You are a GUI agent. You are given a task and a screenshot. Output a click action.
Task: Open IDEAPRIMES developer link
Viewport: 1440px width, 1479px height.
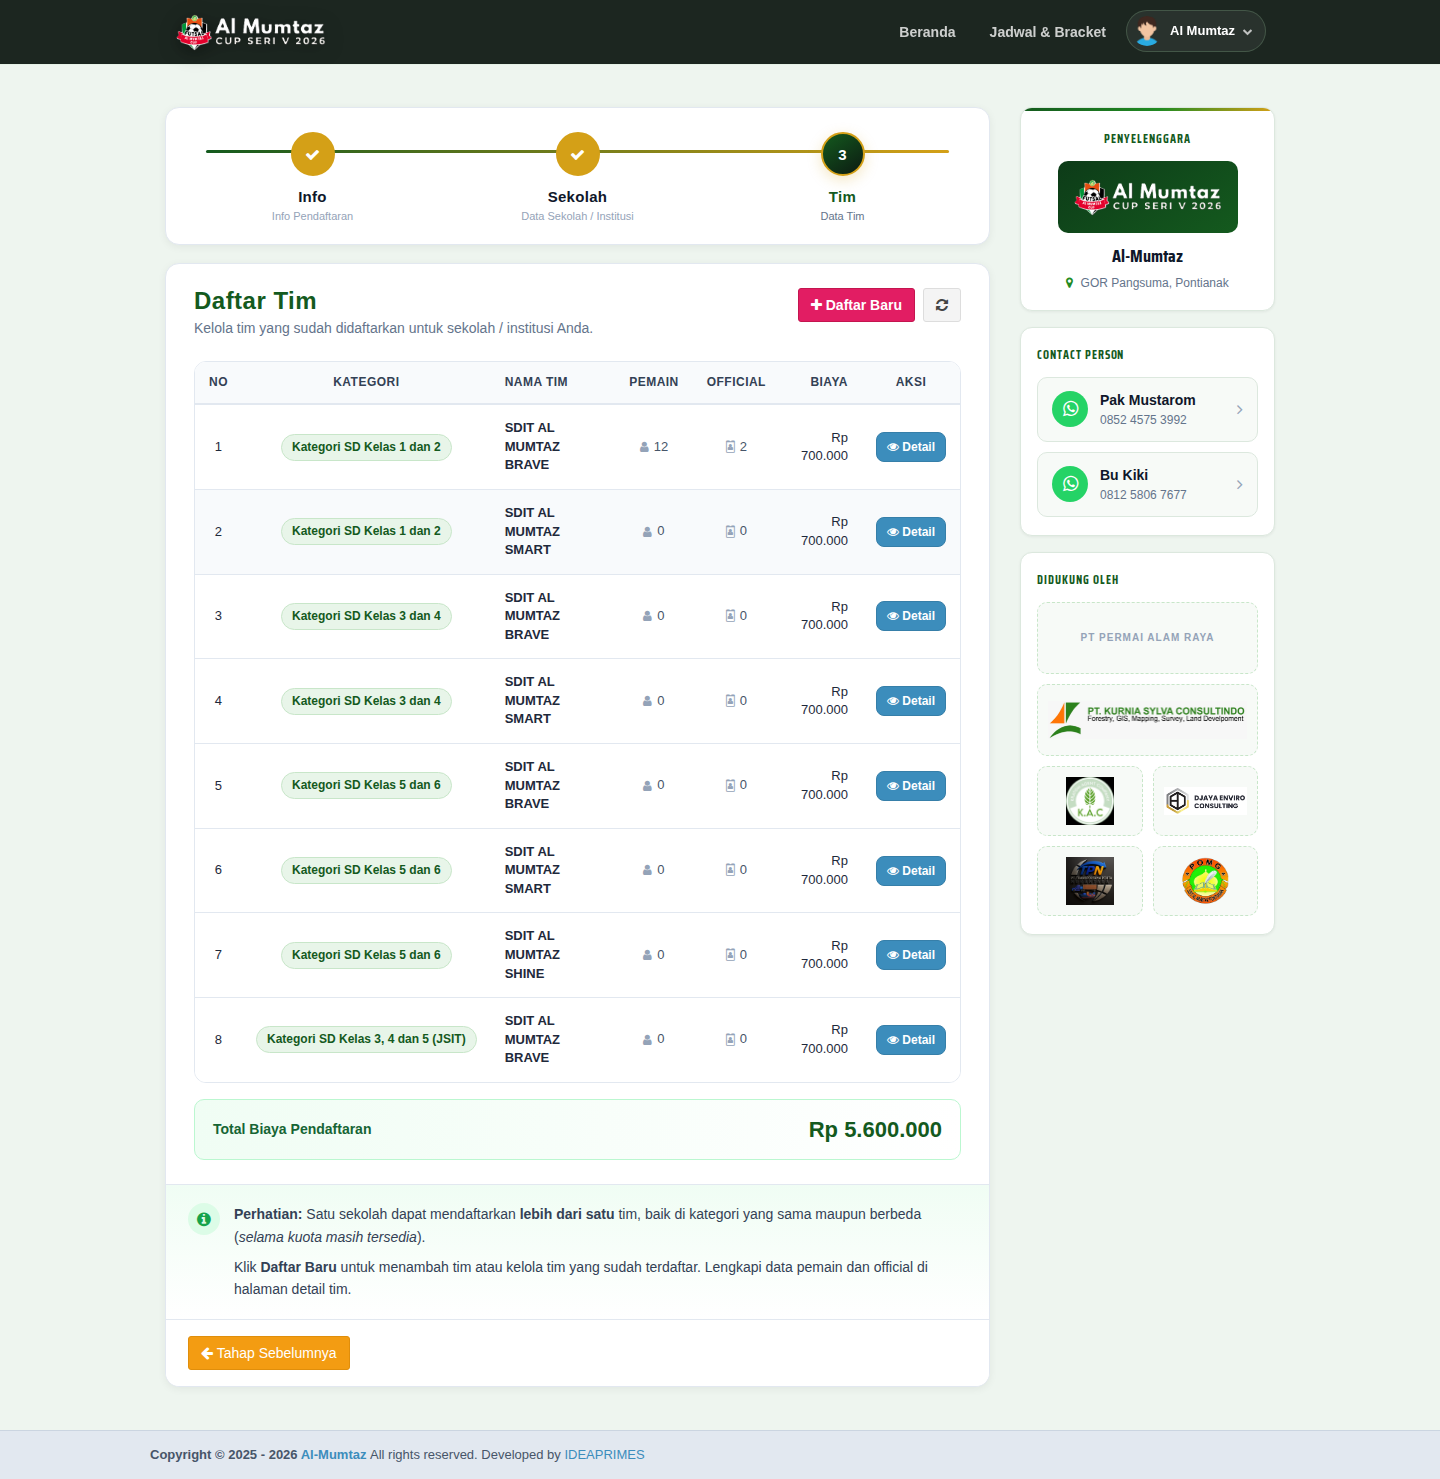[x=604, y=1455]
